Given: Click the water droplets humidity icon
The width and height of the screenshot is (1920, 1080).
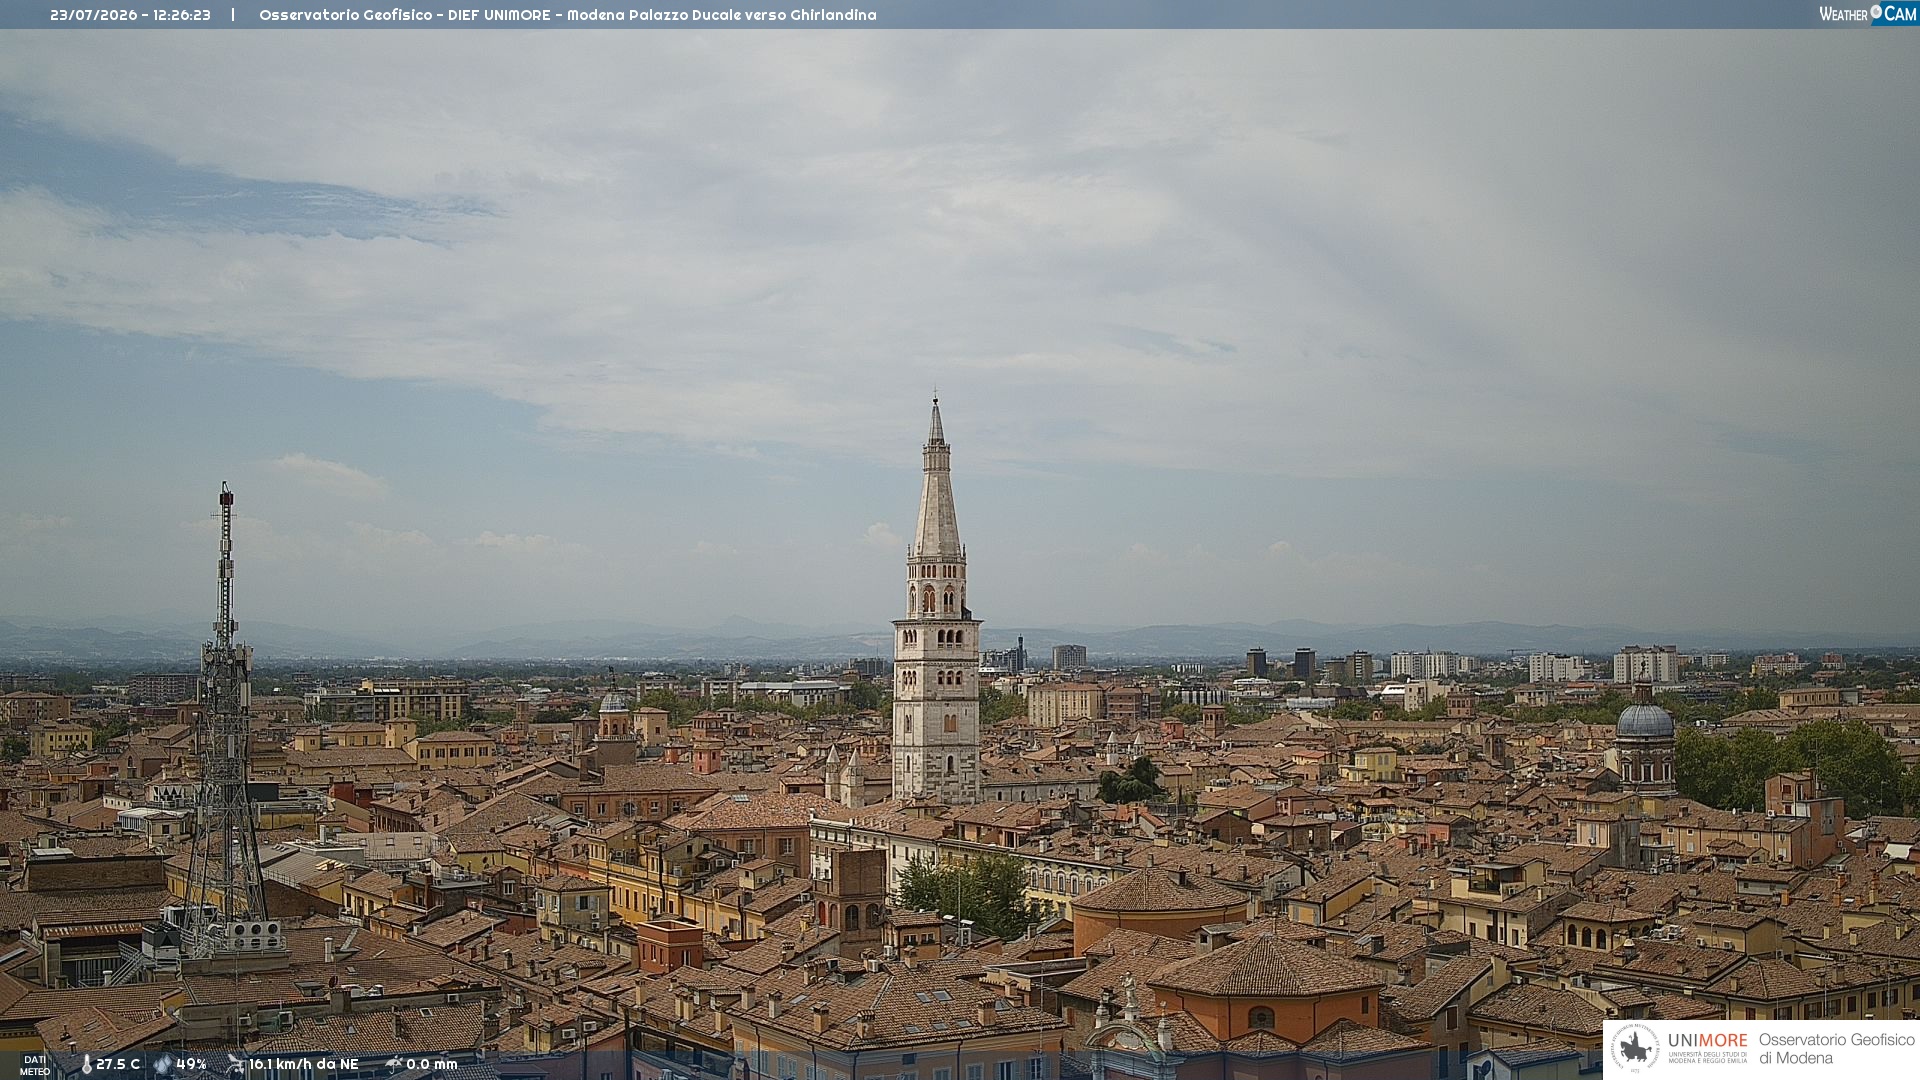Looking at the screenshot, I should coord(163,1065).
